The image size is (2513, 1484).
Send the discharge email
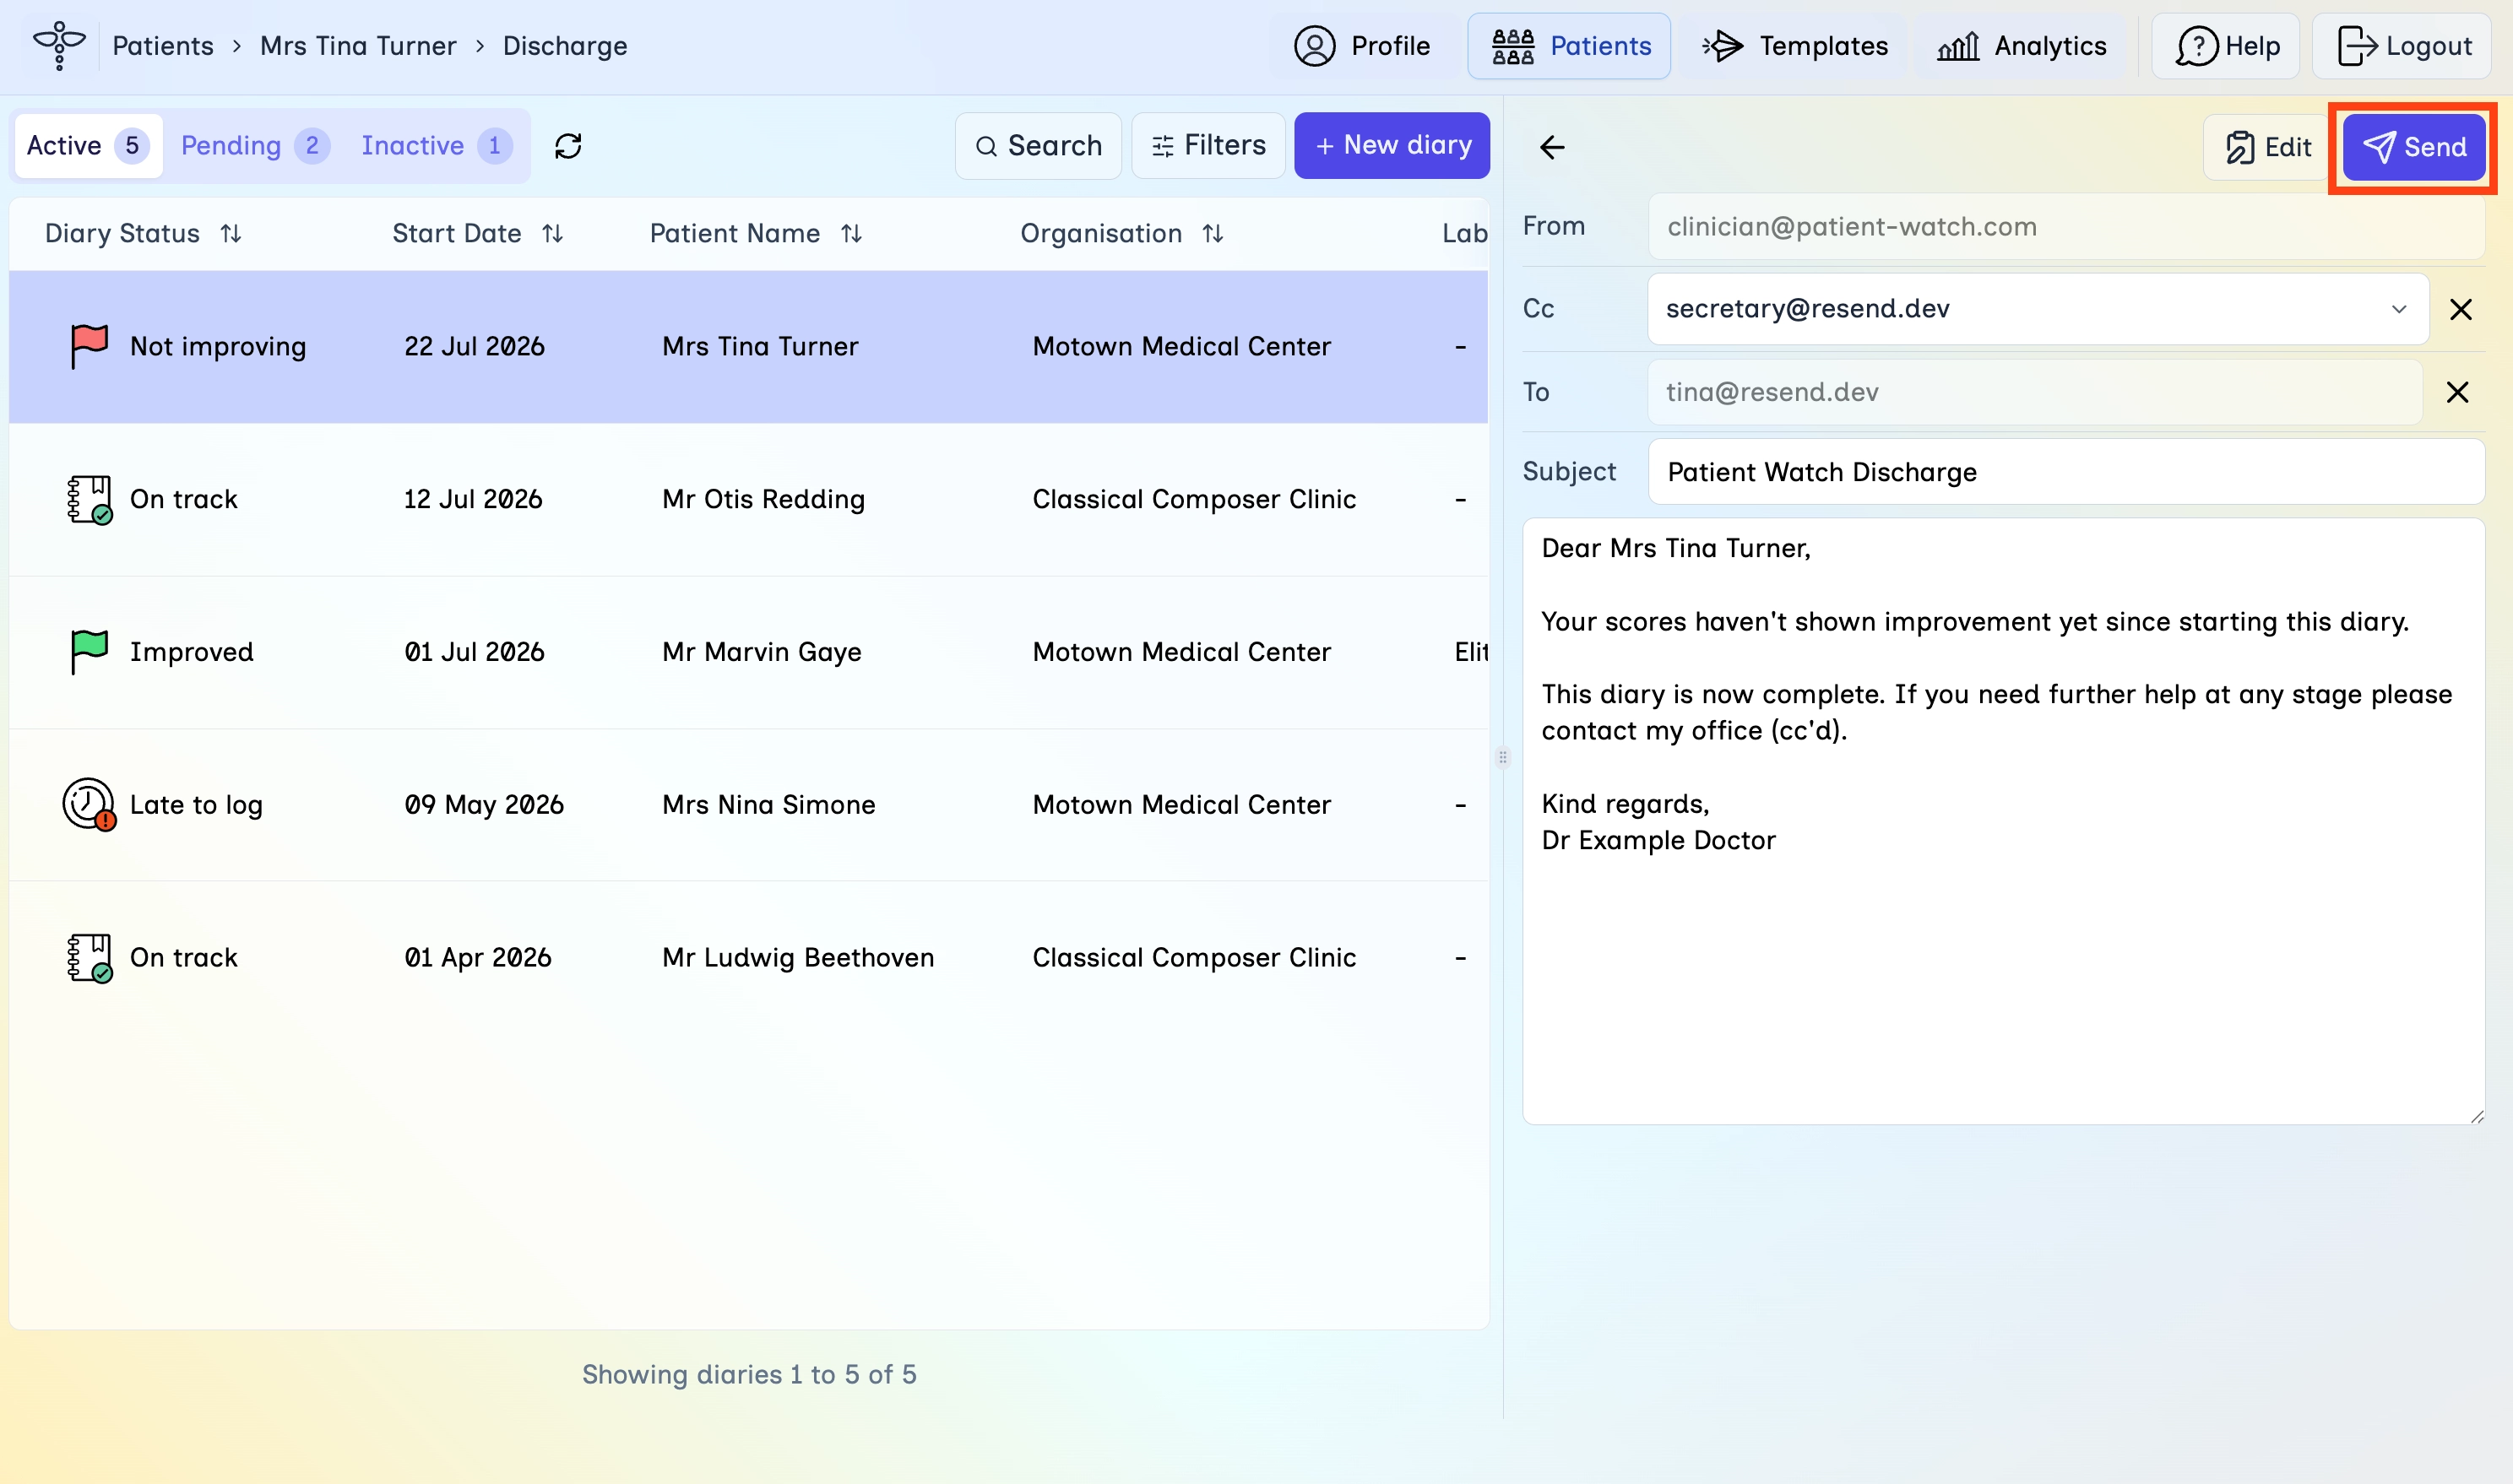click(2415, 147)
